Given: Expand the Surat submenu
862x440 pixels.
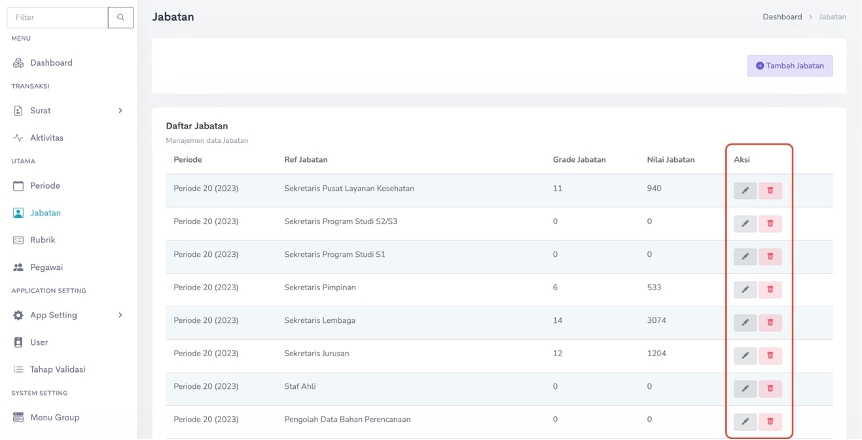Looking at the screenshot, I should (x=120, y=110).
